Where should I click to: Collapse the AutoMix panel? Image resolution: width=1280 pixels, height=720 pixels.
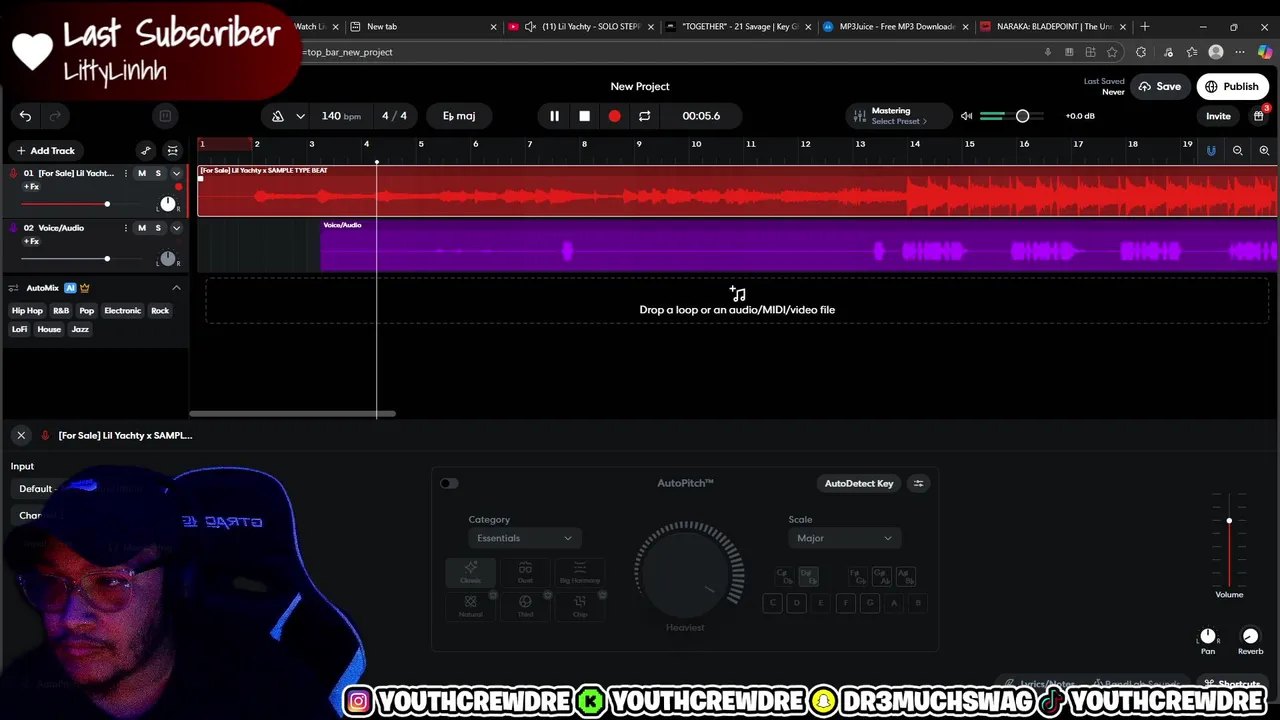[x=176, y=288]
